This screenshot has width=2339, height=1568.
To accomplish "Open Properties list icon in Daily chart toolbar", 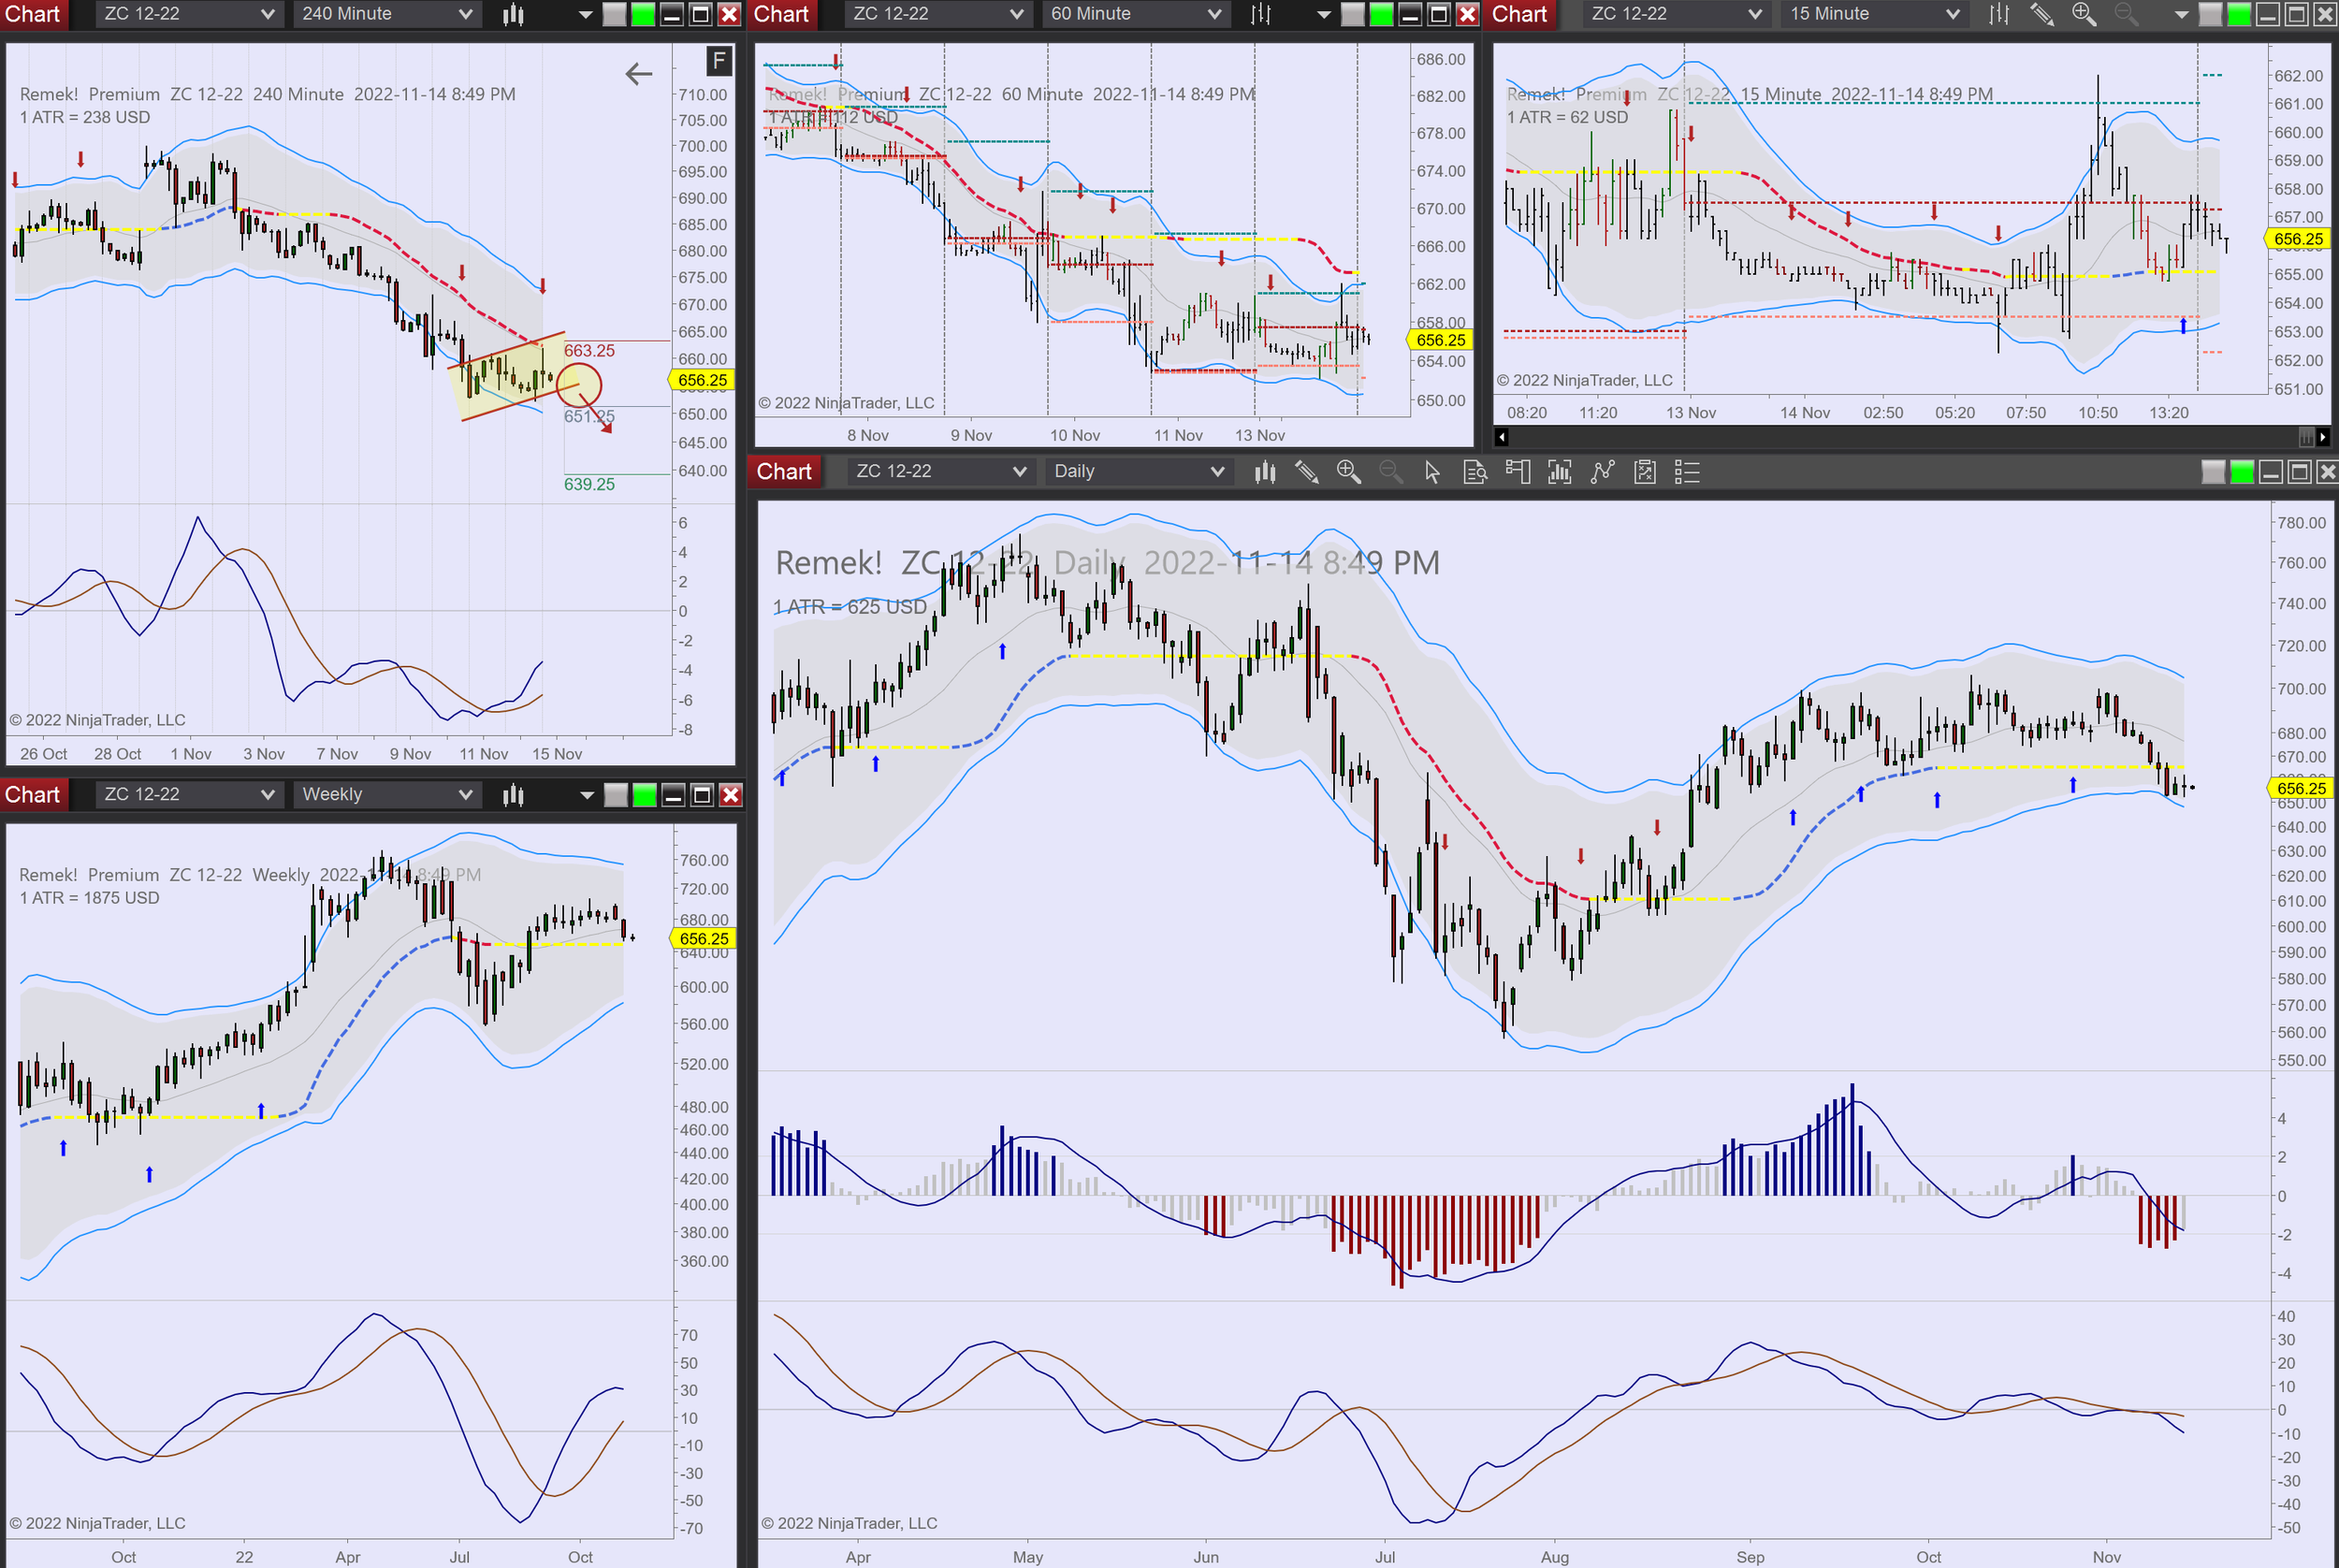I will click(1687, 471).
